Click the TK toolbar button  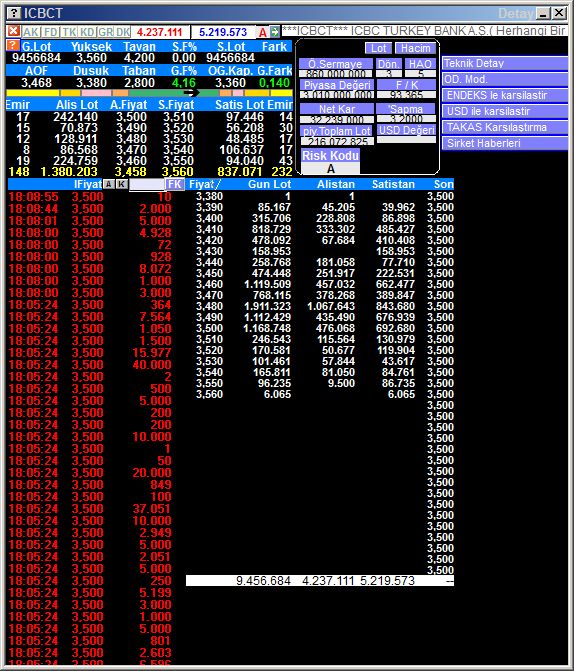(x=69, y=32)
